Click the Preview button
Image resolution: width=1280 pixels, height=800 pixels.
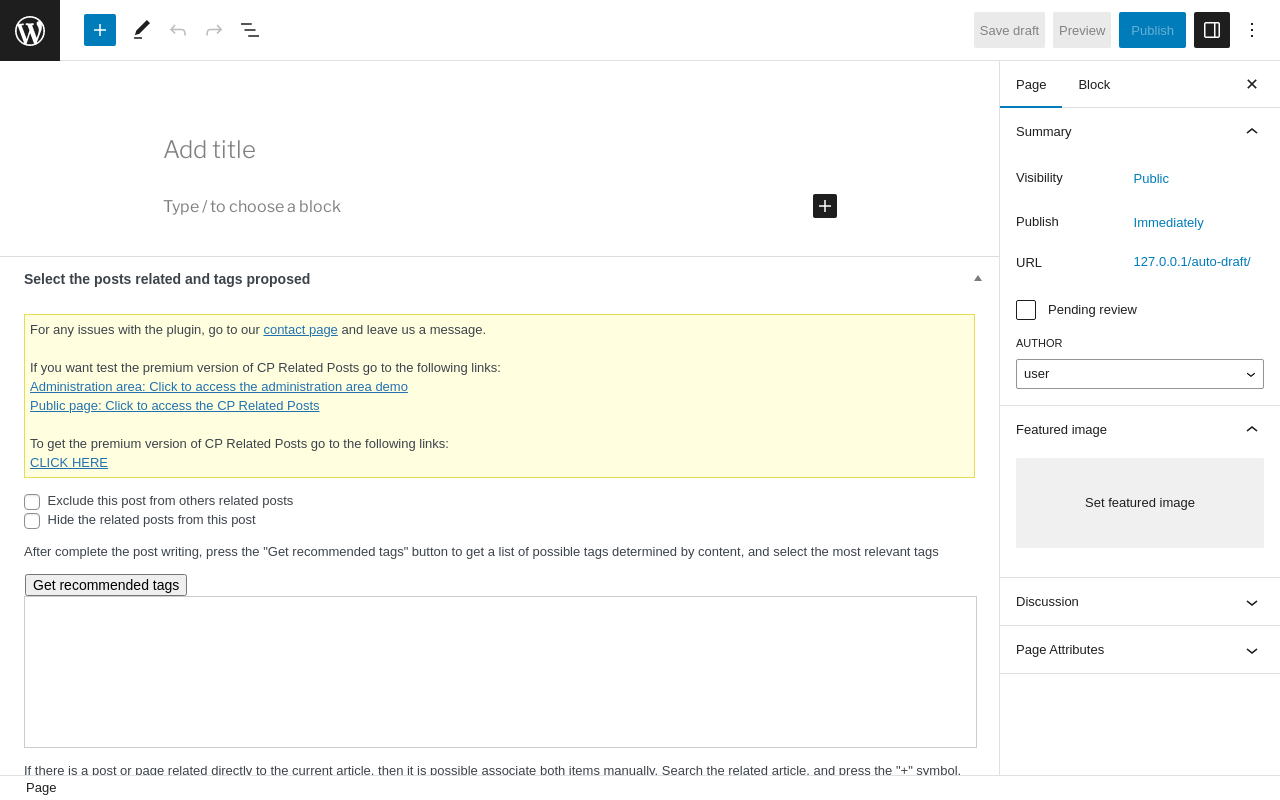pyautogui.click(x=1082, y=30)
